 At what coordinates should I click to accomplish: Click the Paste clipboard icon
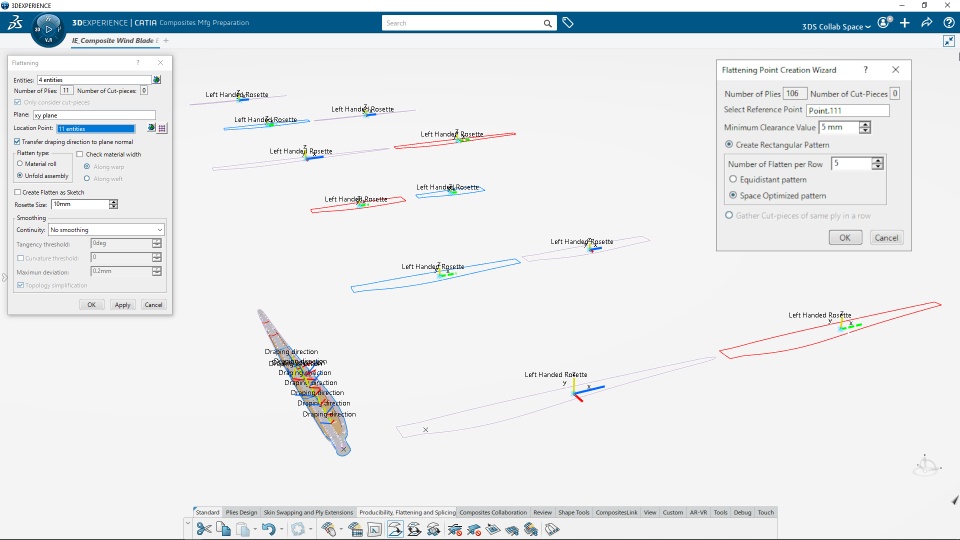click(x=243, y=529)
